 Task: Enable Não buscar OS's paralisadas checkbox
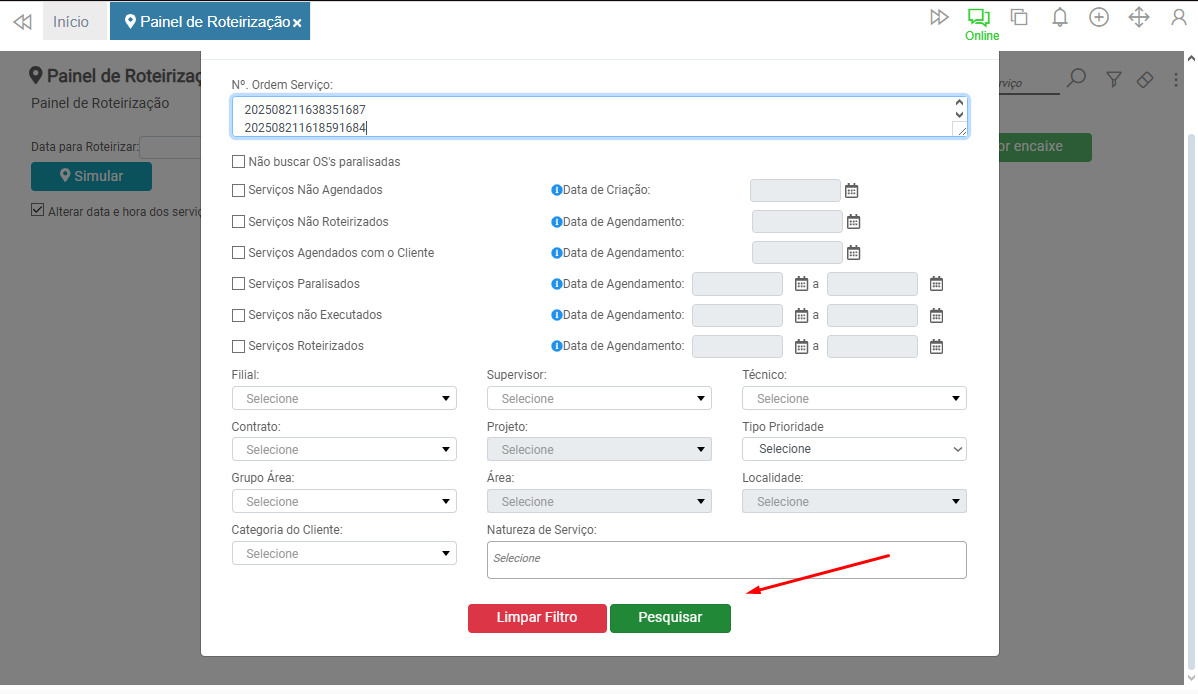[x=238, y=161]
